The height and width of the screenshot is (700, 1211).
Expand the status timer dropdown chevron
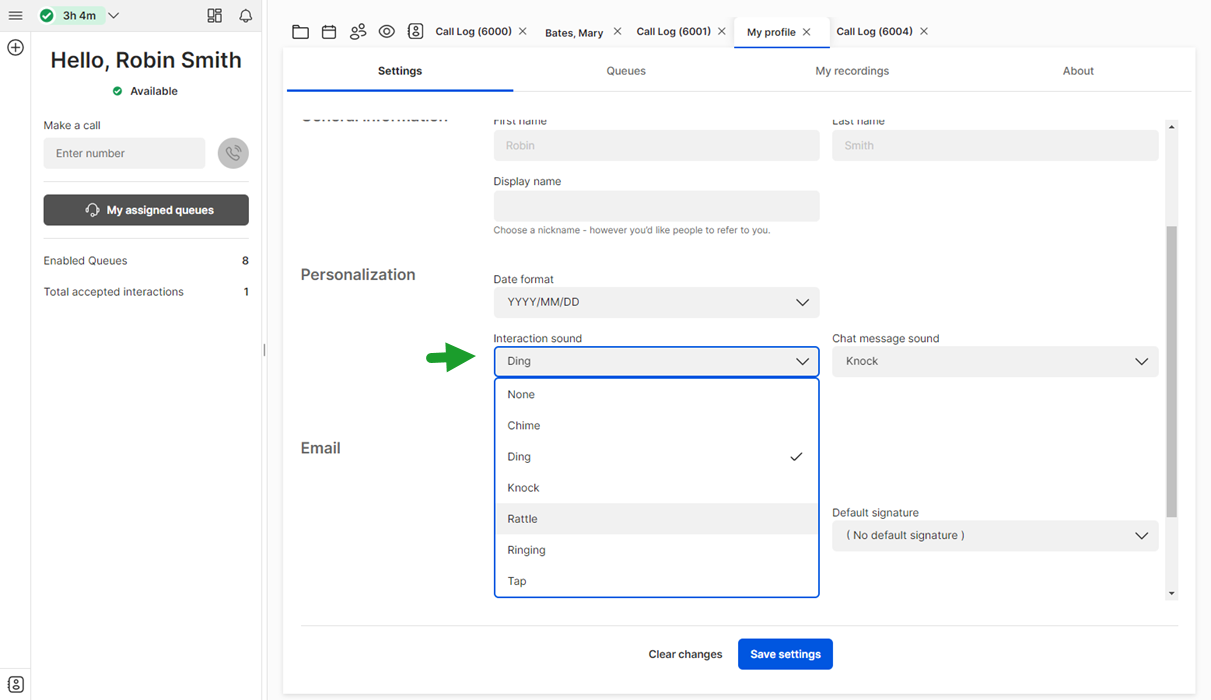[113, 16]
